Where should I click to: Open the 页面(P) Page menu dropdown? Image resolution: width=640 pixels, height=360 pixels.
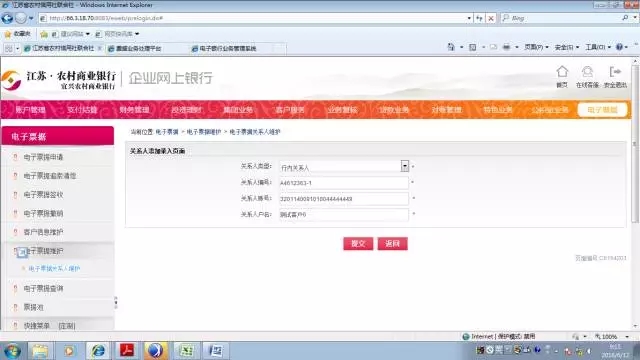[536, 47]
